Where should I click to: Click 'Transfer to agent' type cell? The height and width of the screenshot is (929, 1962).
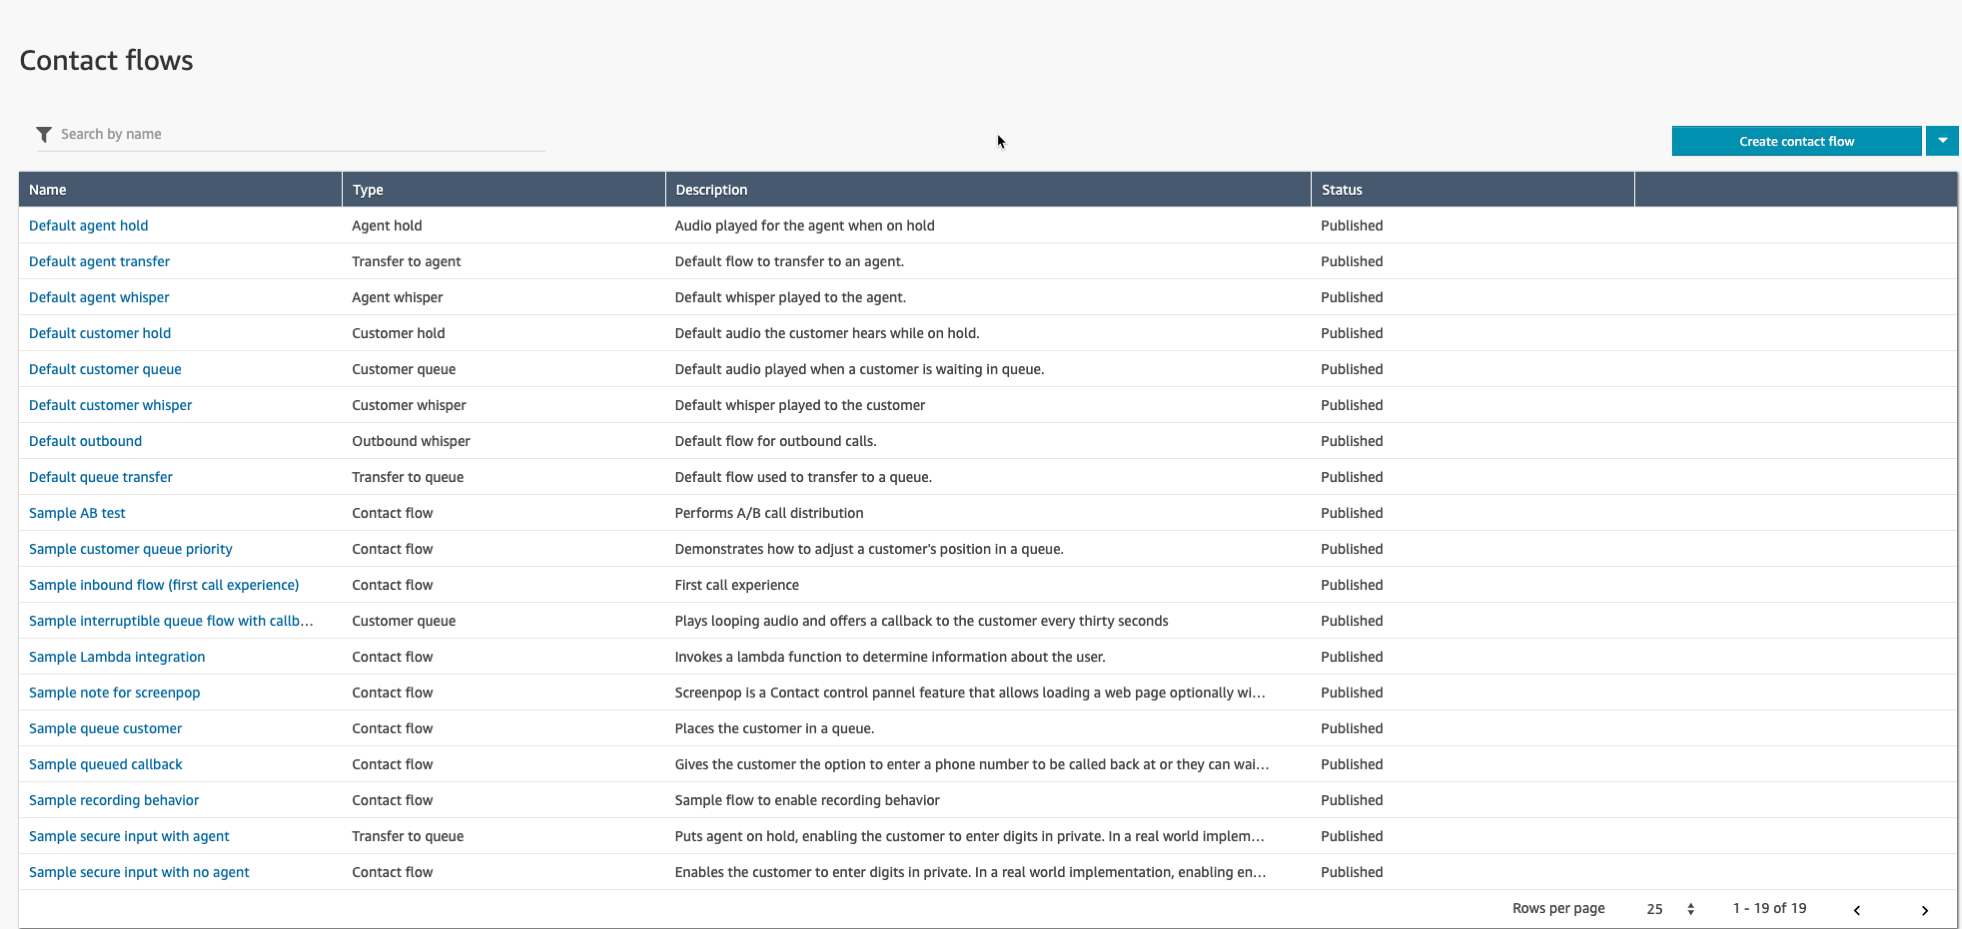coord(406,262)
